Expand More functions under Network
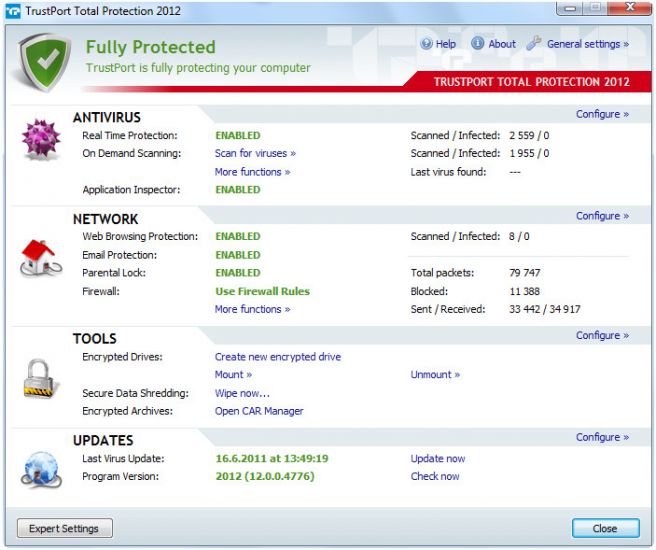The height and width of the screenshot is (550, 656). [x=252, y=310]
